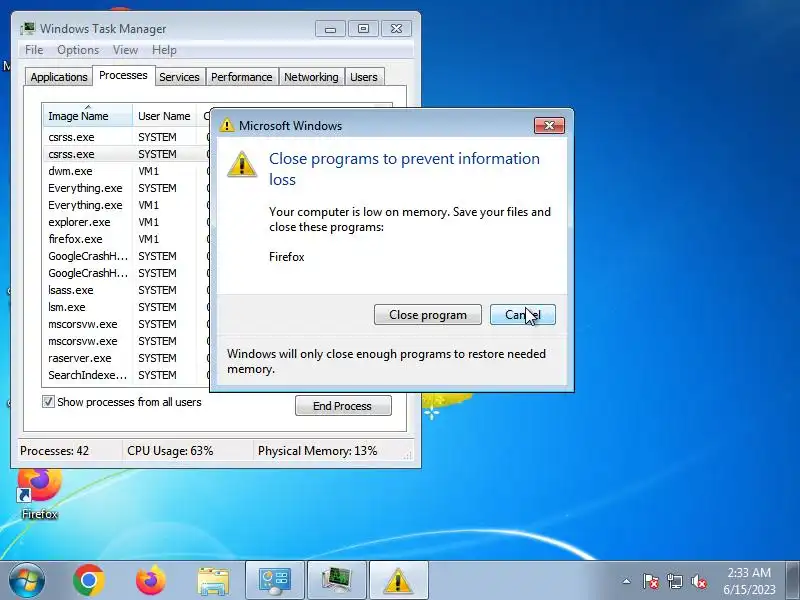Image resolution: width=800 pixels, height=600 pixels.
Task: Select the SearchIndexe... process row
Action: click(x=126, y=375)
